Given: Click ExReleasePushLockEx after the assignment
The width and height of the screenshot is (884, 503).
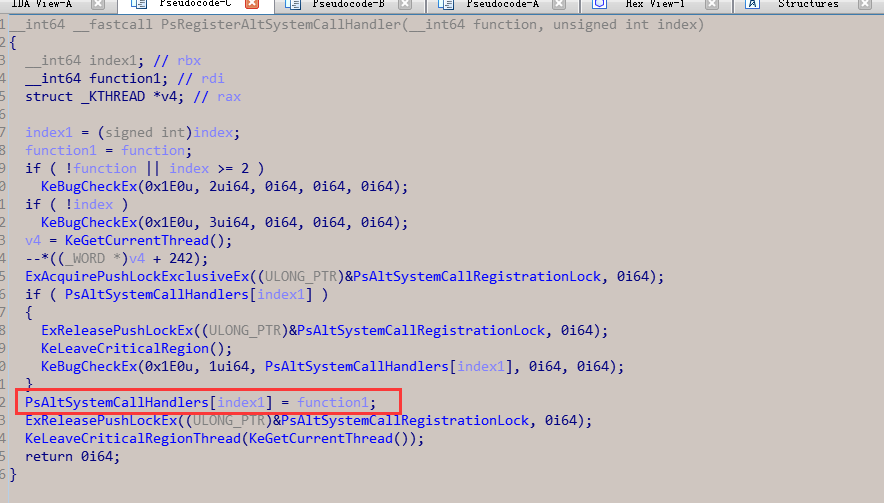Looking at the screenshot, I should pos(101,421).
